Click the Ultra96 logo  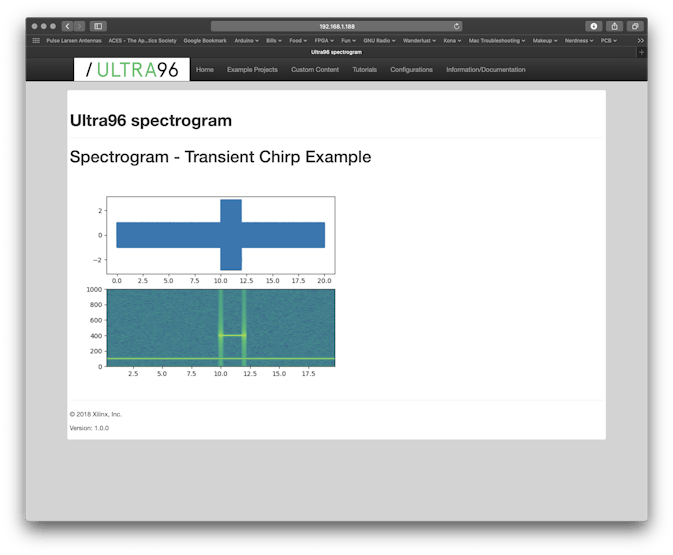pyautogui.click(x=132, y=70)
